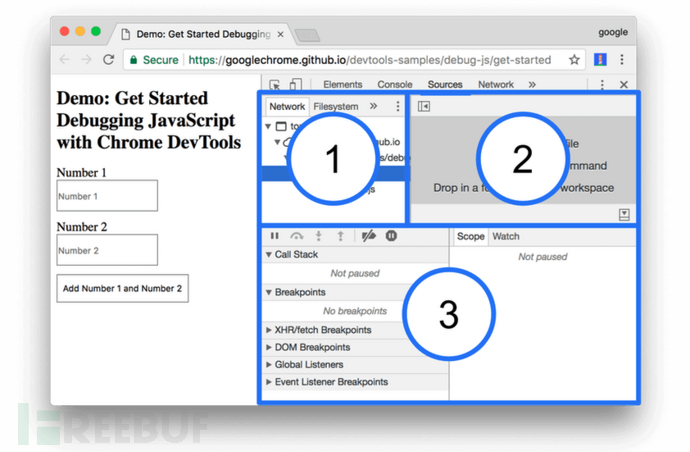Select the navigator Network tab
The height and width of the screenshot is (452, 690).
pyautogui.click(x=287, y=107)
